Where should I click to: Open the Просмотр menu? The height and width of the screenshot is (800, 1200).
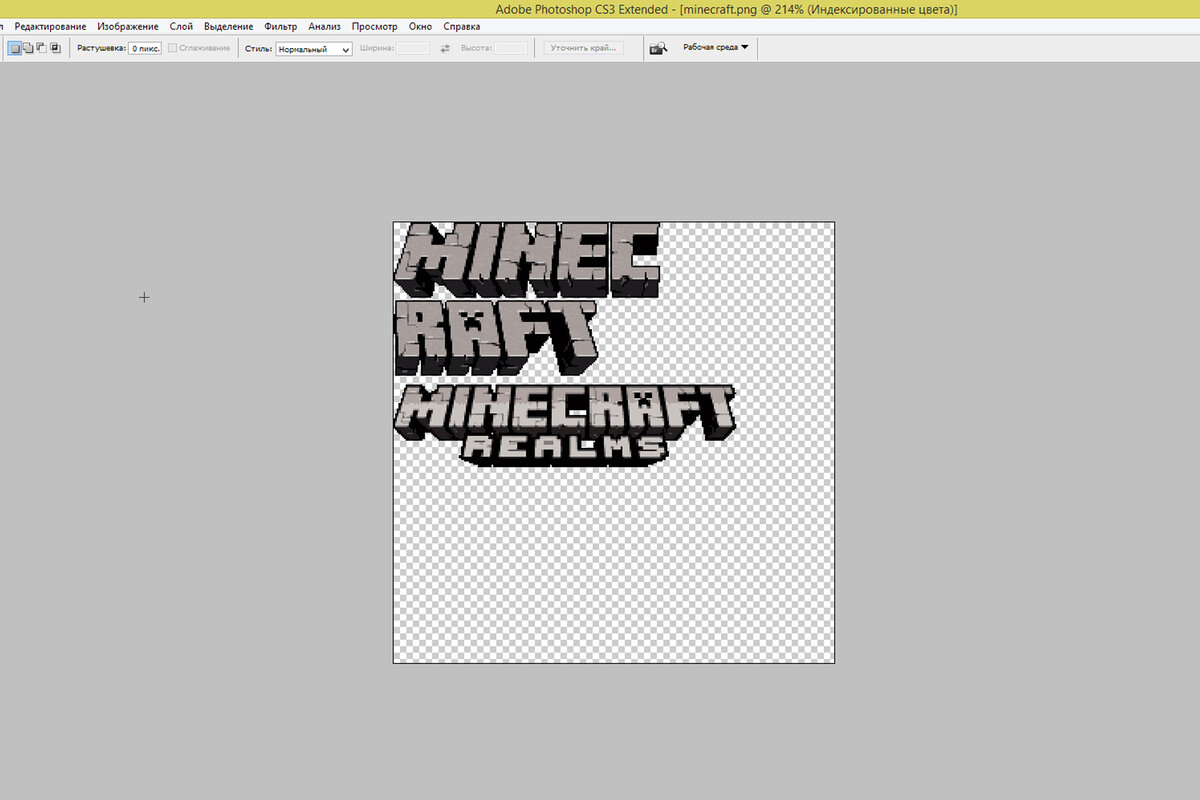pos(374,26)
